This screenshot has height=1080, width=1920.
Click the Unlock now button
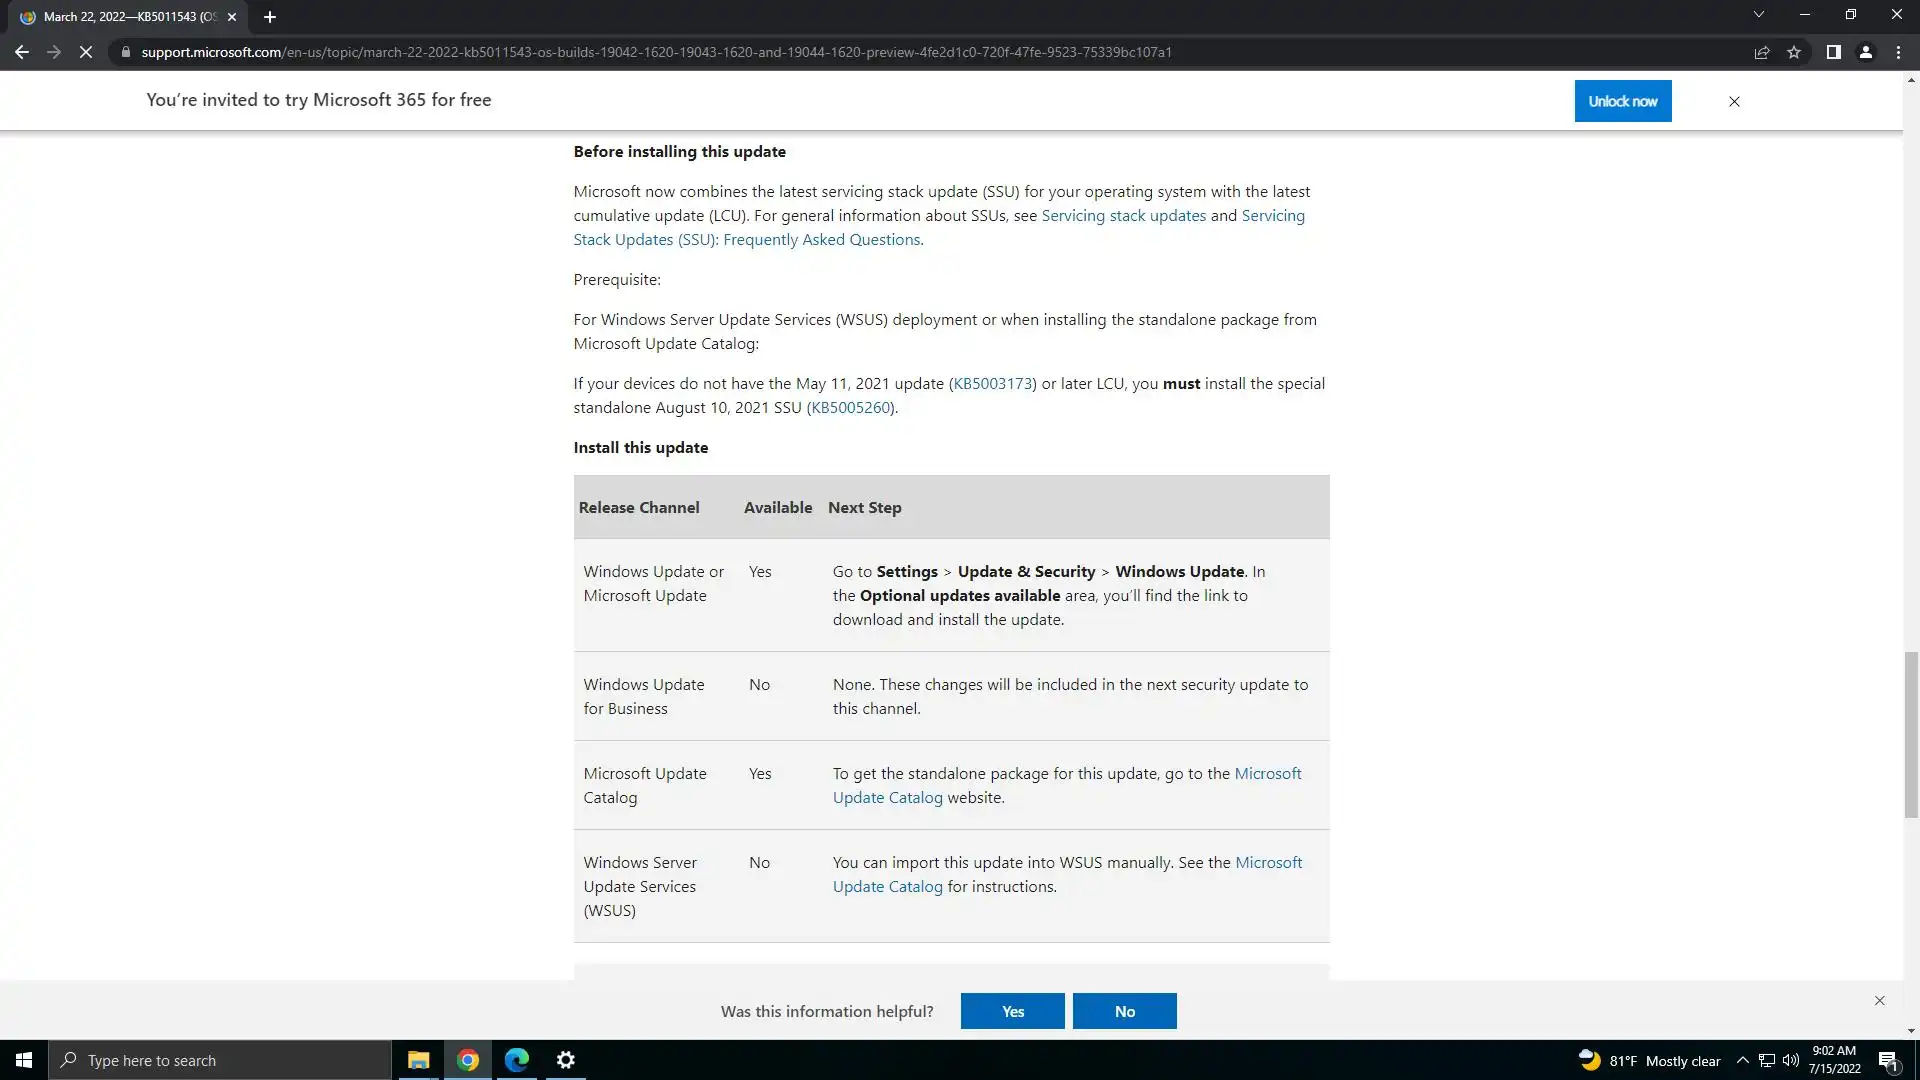[1622, 101]
